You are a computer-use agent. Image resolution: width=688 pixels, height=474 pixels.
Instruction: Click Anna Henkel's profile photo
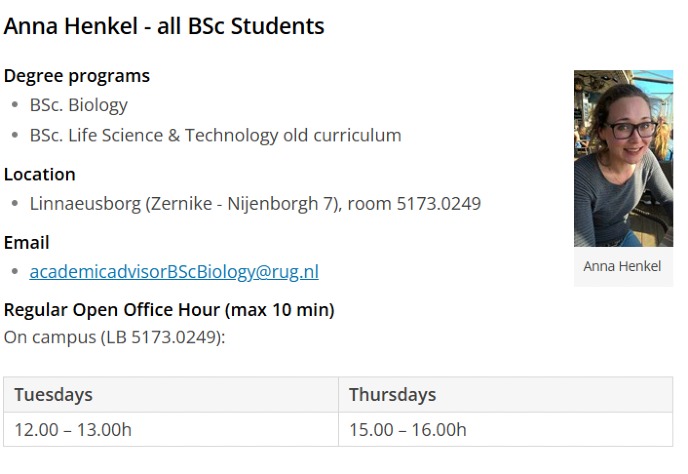click(623, 158)
